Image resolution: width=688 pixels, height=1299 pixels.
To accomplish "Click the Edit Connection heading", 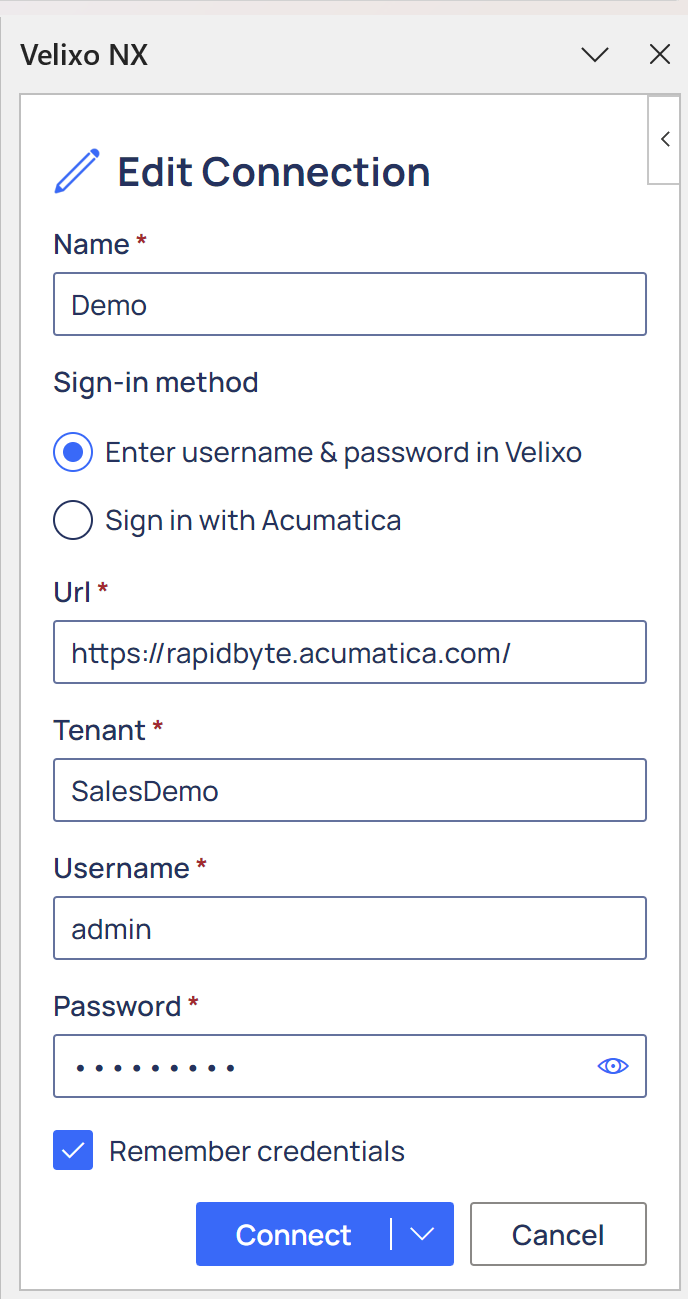I will pyautogui.click(x=274, y=172).
